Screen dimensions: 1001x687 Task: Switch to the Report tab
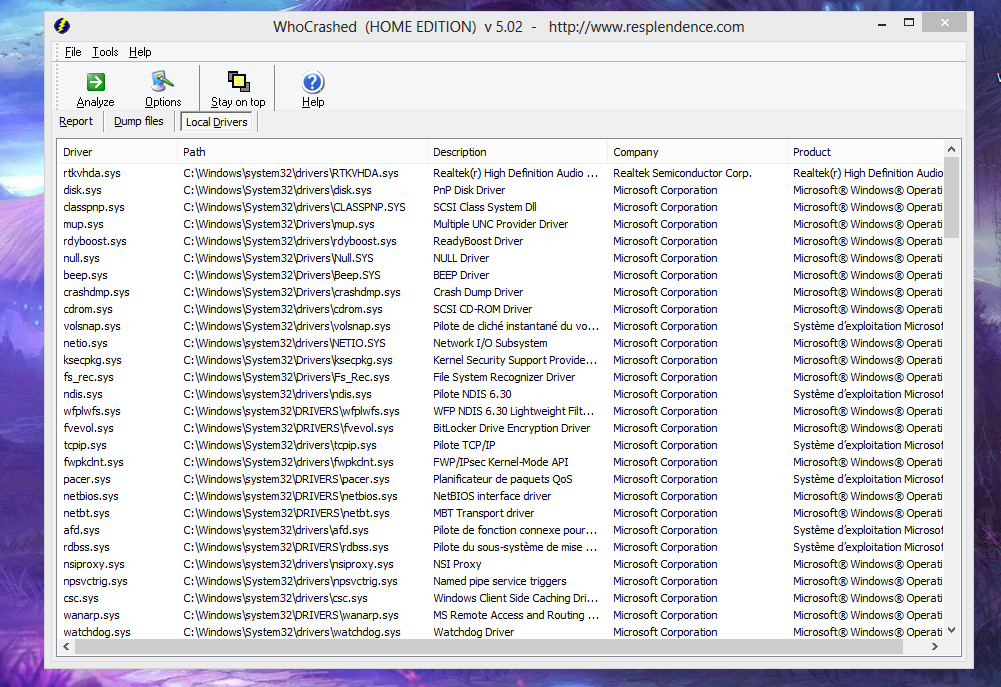(76, 121)
